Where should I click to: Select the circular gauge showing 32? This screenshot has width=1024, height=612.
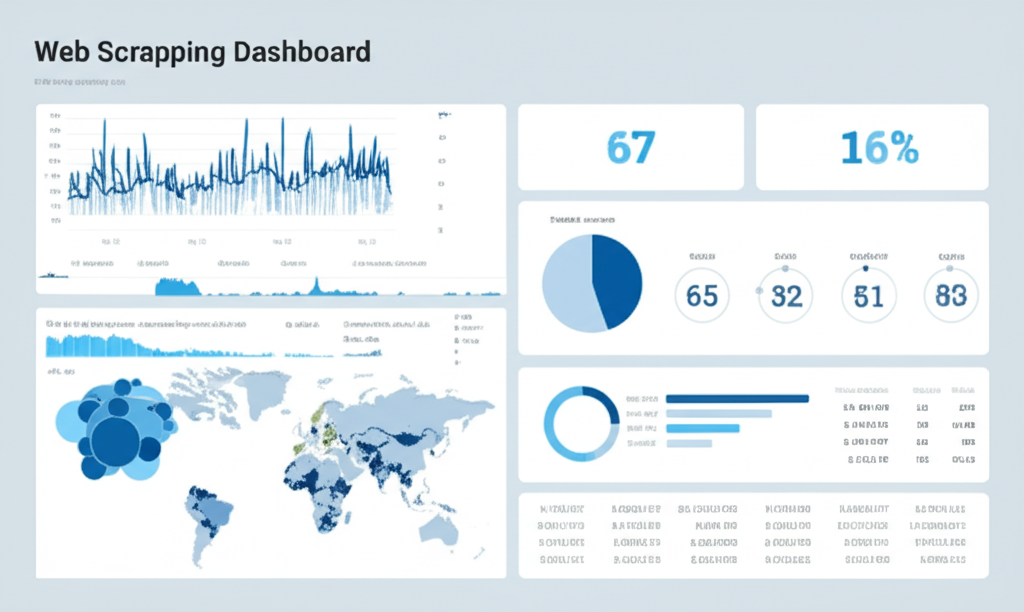tap(786, 296)
